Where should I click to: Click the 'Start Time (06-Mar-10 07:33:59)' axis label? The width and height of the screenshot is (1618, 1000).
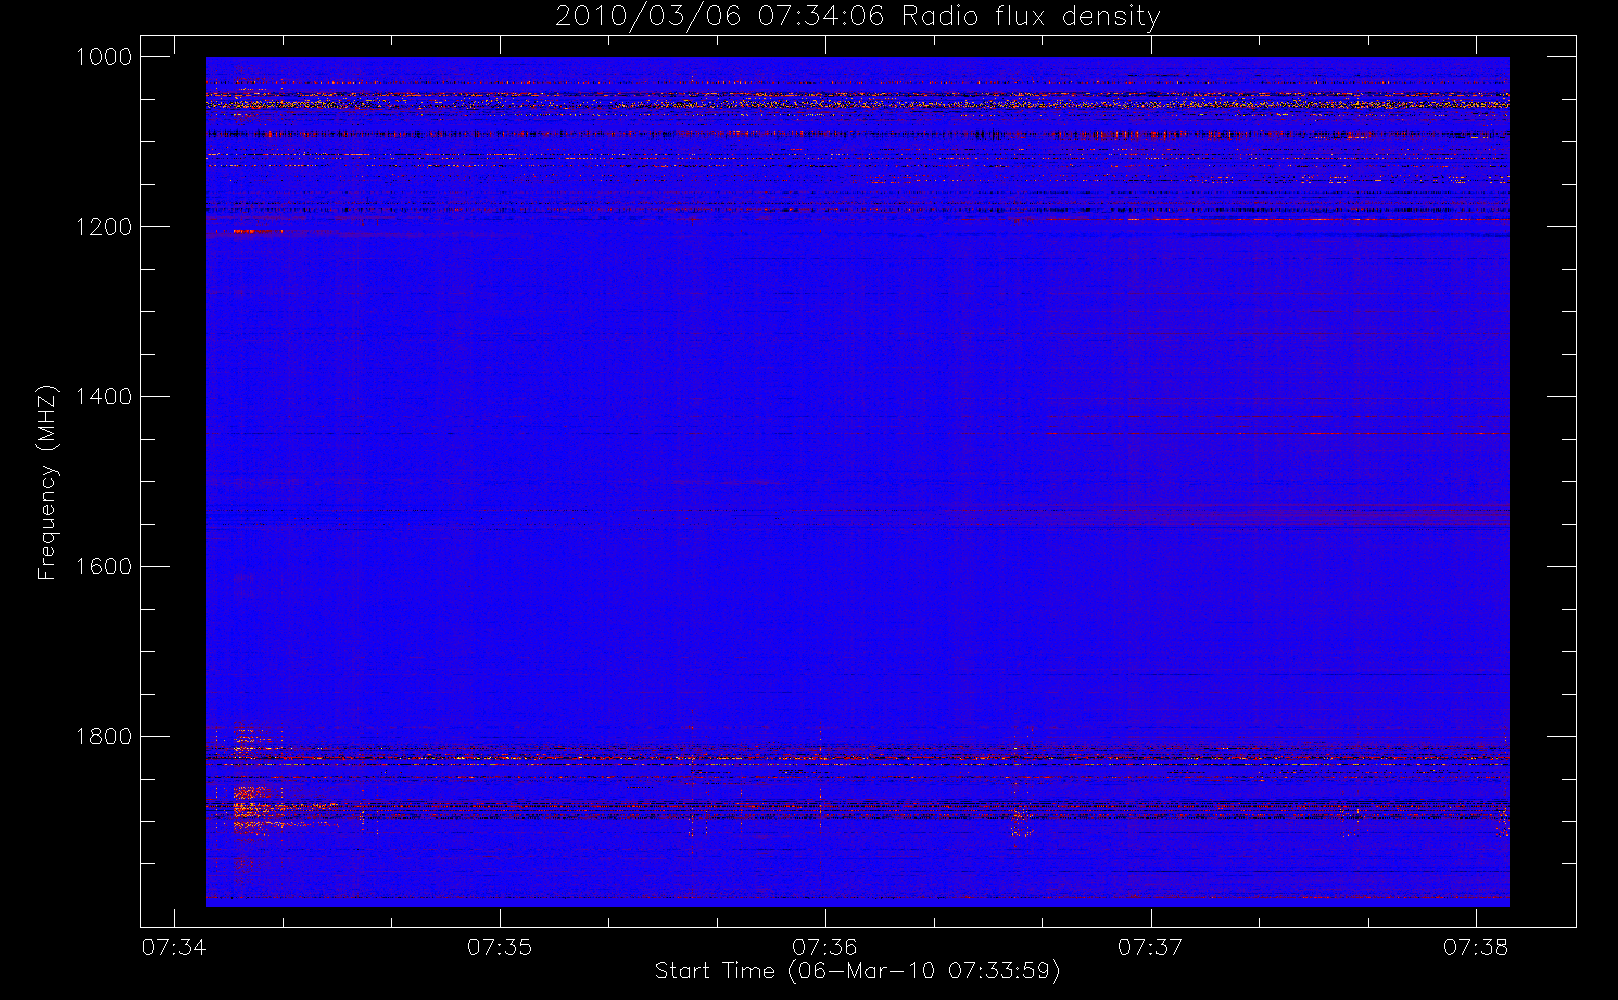pyautogui.click(x=857, y=971)
